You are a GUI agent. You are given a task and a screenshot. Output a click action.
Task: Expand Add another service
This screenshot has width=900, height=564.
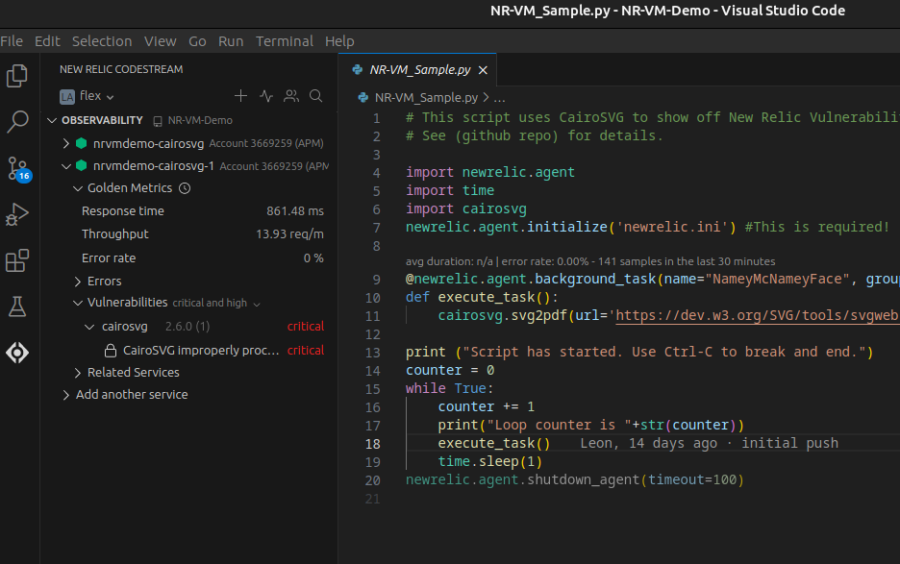coord(66,395)
